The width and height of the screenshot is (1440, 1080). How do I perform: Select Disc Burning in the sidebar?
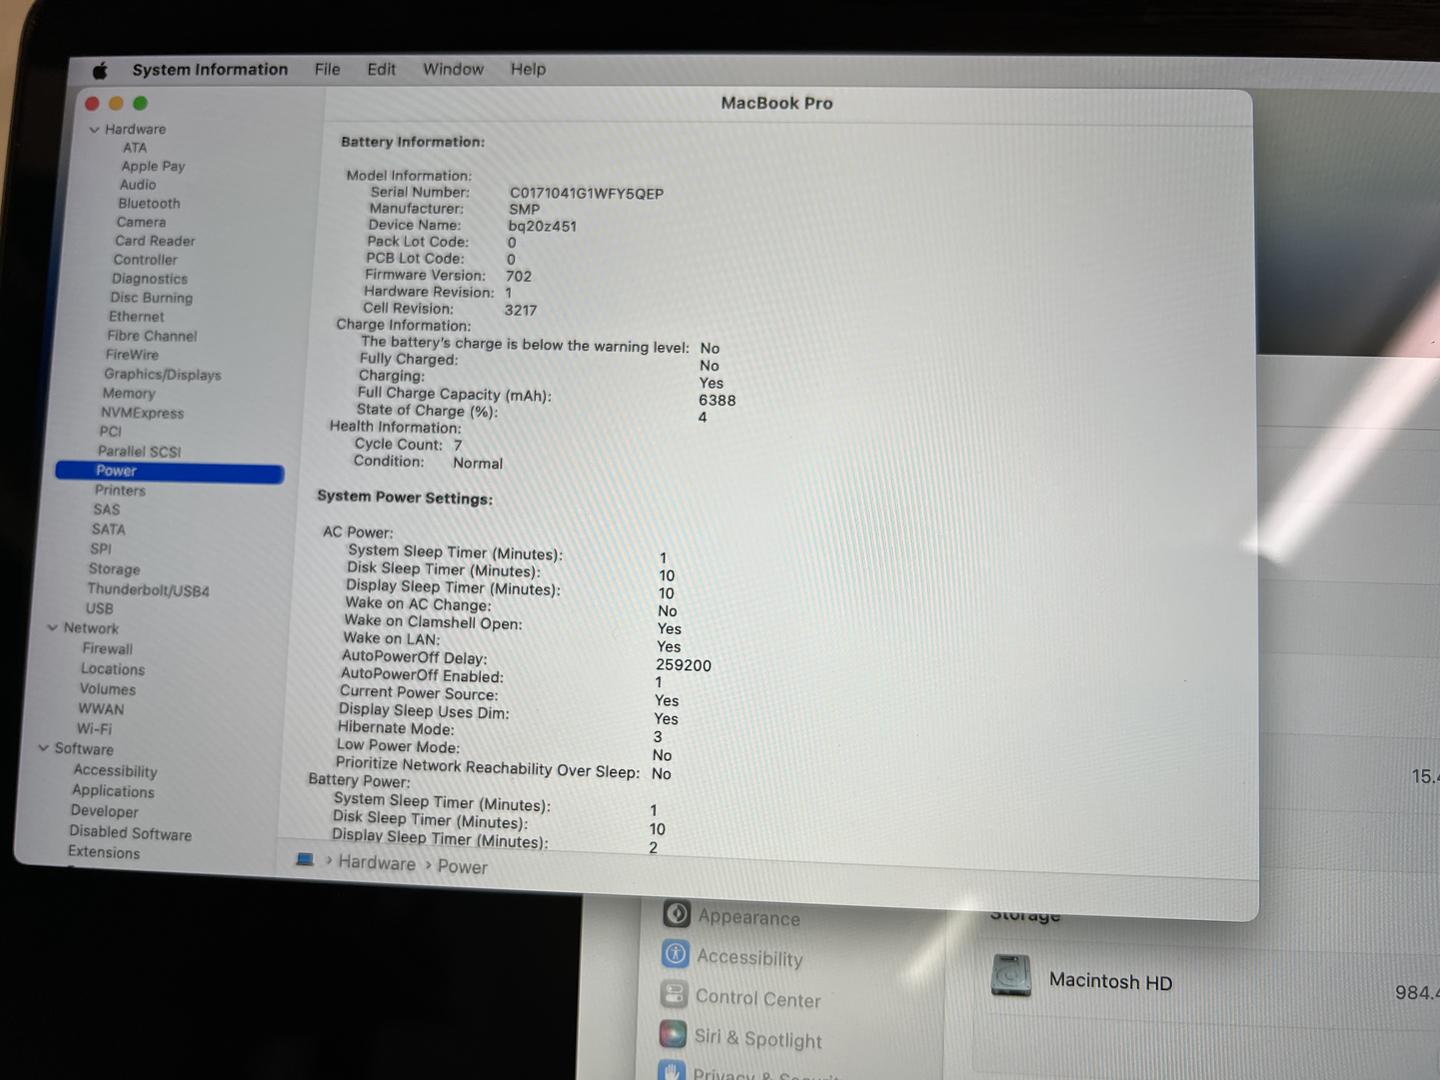point(151,298)
